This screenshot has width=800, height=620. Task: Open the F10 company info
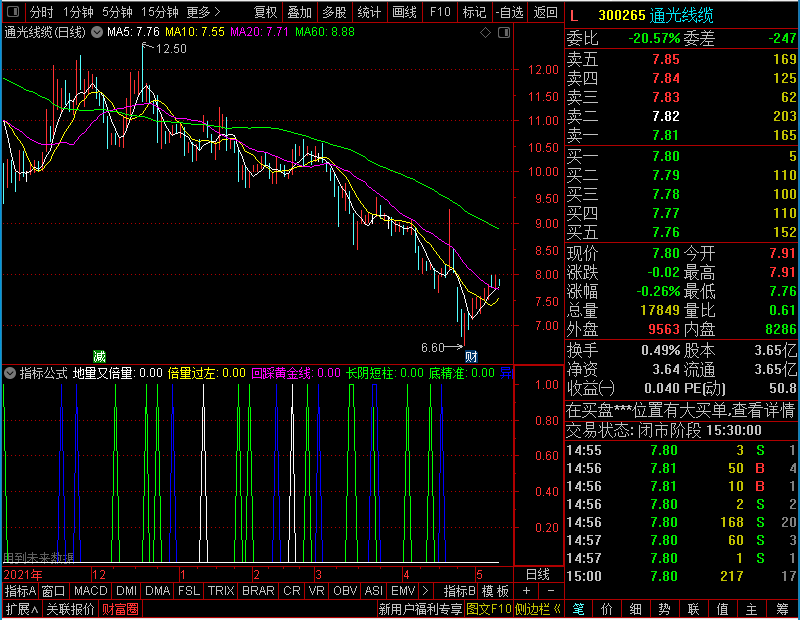pos(440,12)
